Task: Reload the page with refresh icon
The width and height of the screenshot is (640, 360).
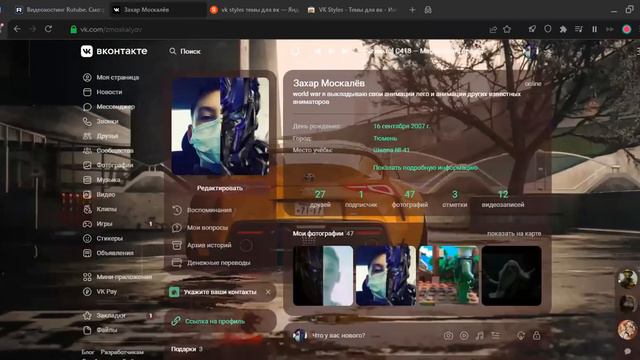Action: tap(48, 29)
